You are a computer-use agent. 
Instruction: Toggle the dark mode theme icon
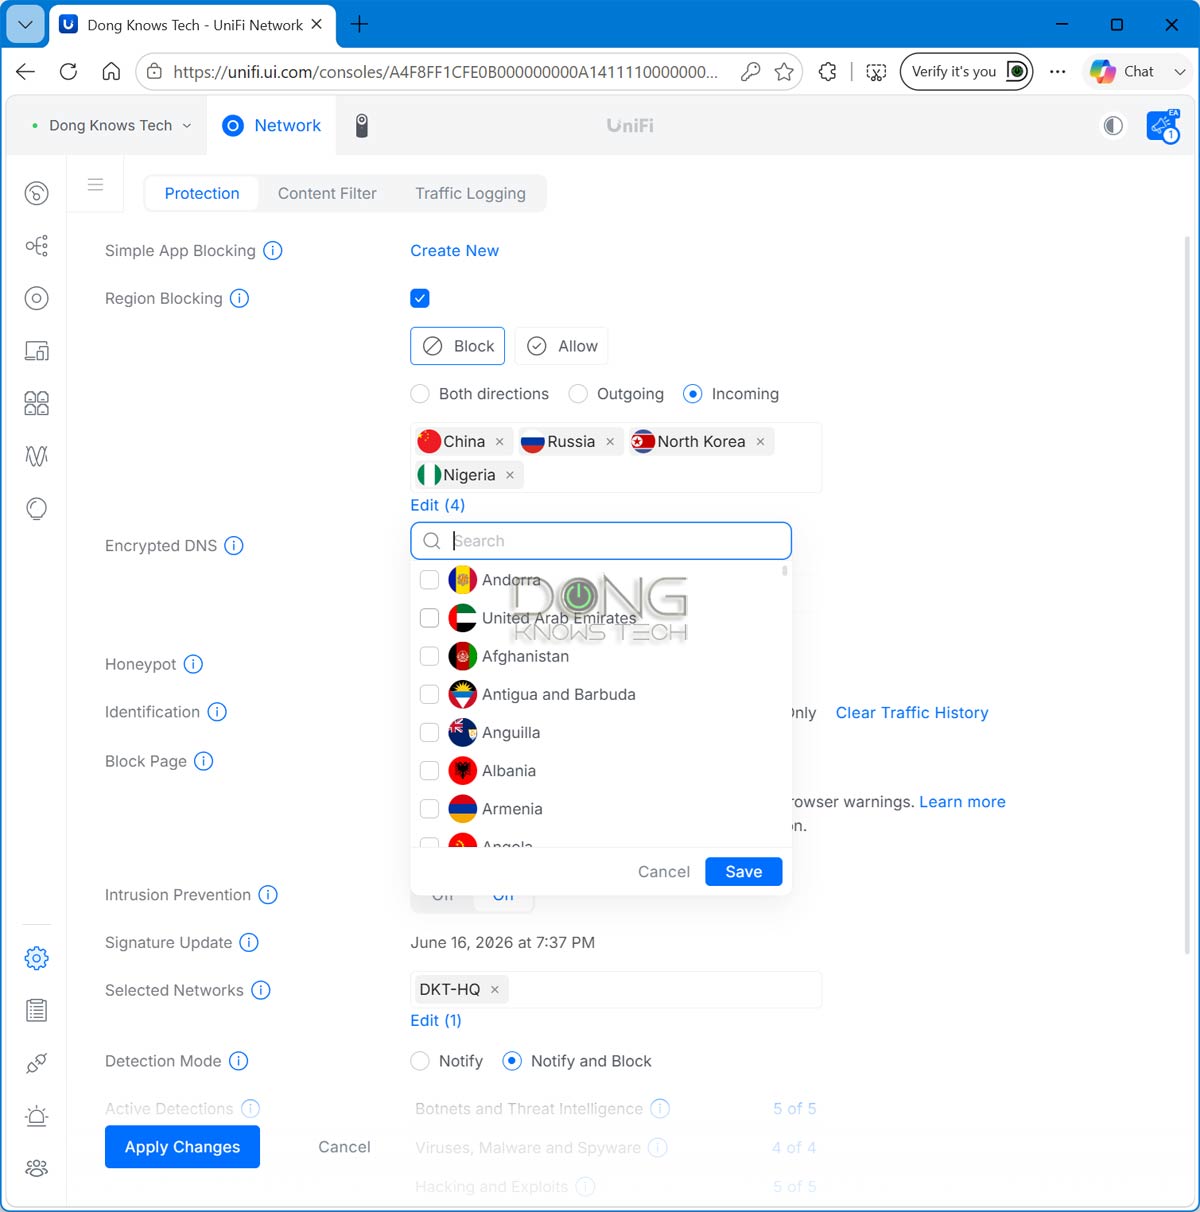tap(1113, 125)
